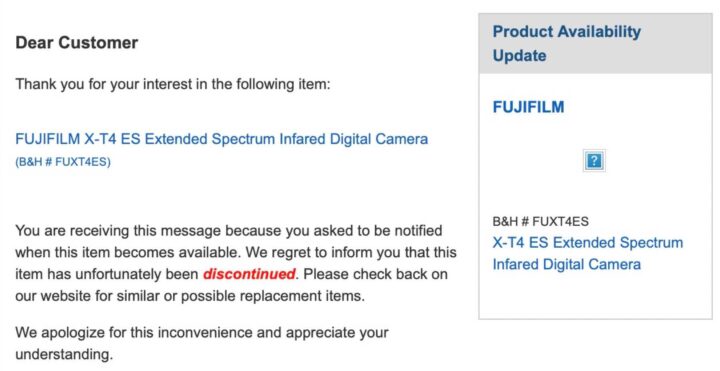Screen dimensions: 720x371
Task: Click the word 'Update' in sidebar header
Action: pyautogui.click(x=519, y=56)
